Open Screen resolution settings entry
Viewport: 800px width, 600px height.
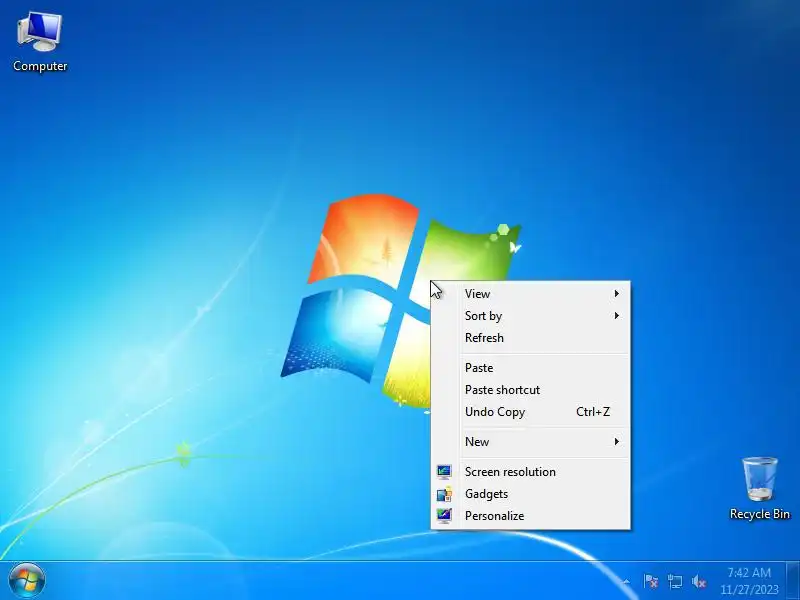click(531, 471)
